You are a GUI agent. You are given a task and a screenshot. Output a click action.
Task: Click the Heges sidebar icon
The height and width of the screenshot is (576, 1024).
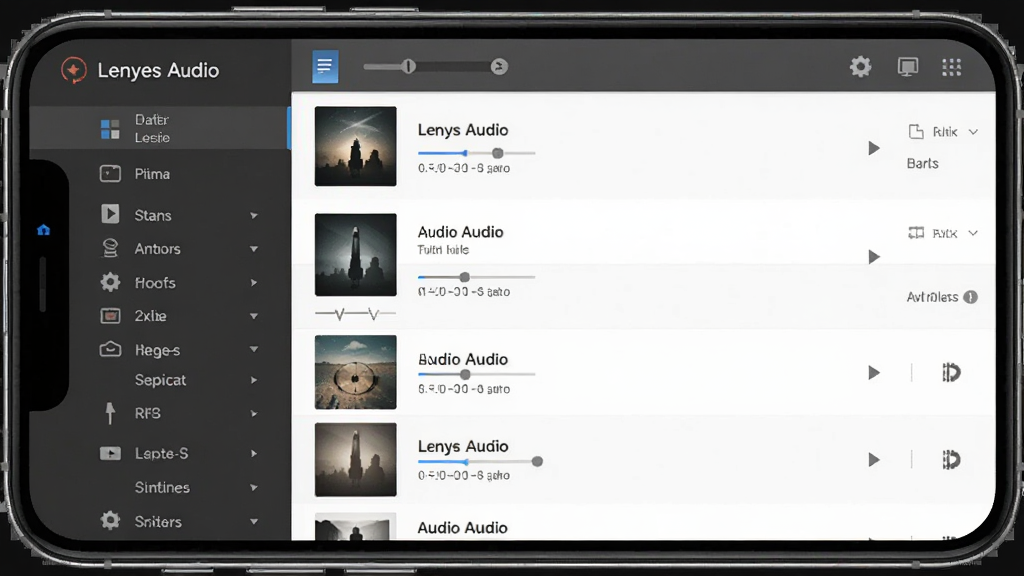[110, 349]
